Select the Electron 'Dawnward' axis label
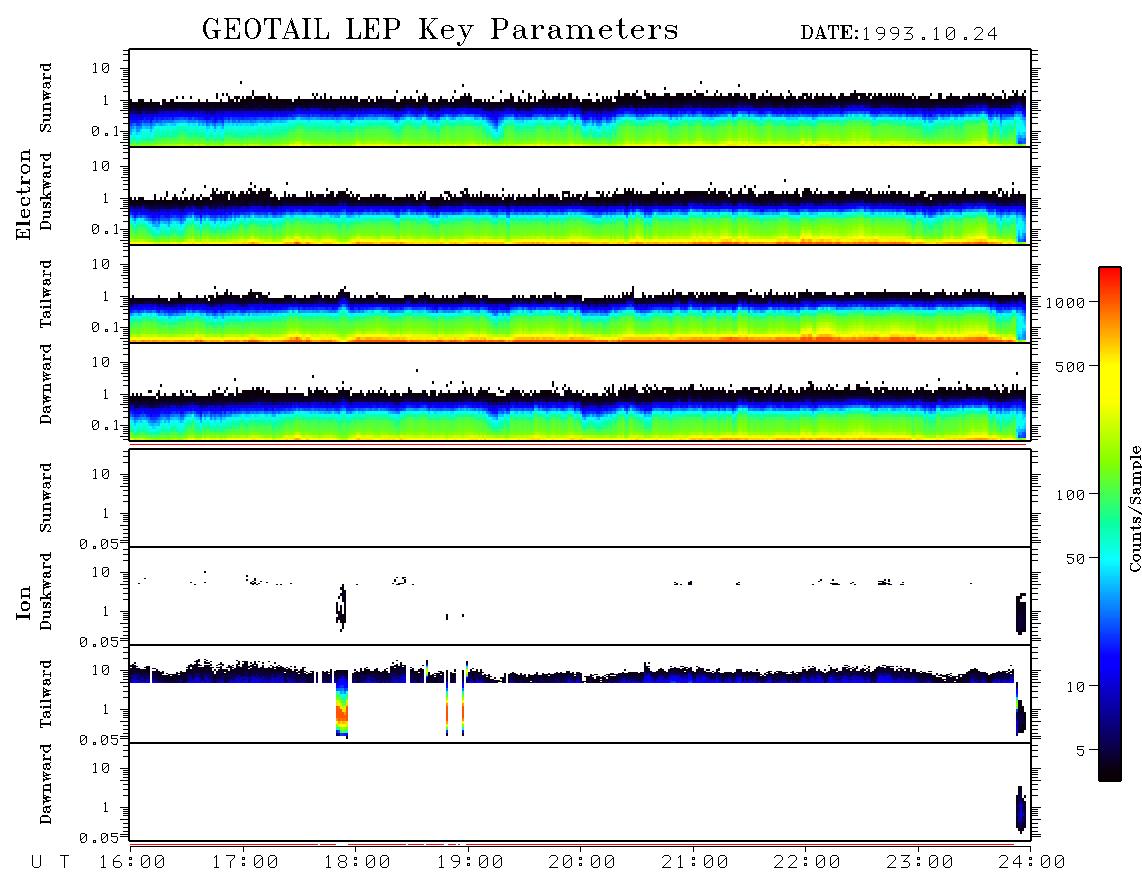This screenshot has height=880, width=1142. tap(45, 385)
